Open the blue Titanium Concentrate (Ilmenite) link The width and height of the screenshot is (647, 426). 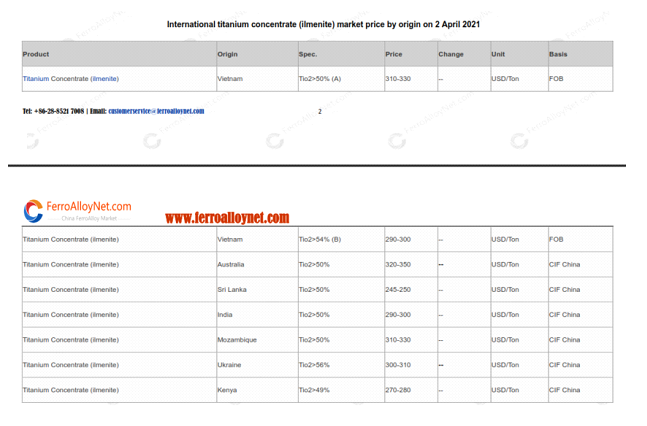tap(70, 78)
